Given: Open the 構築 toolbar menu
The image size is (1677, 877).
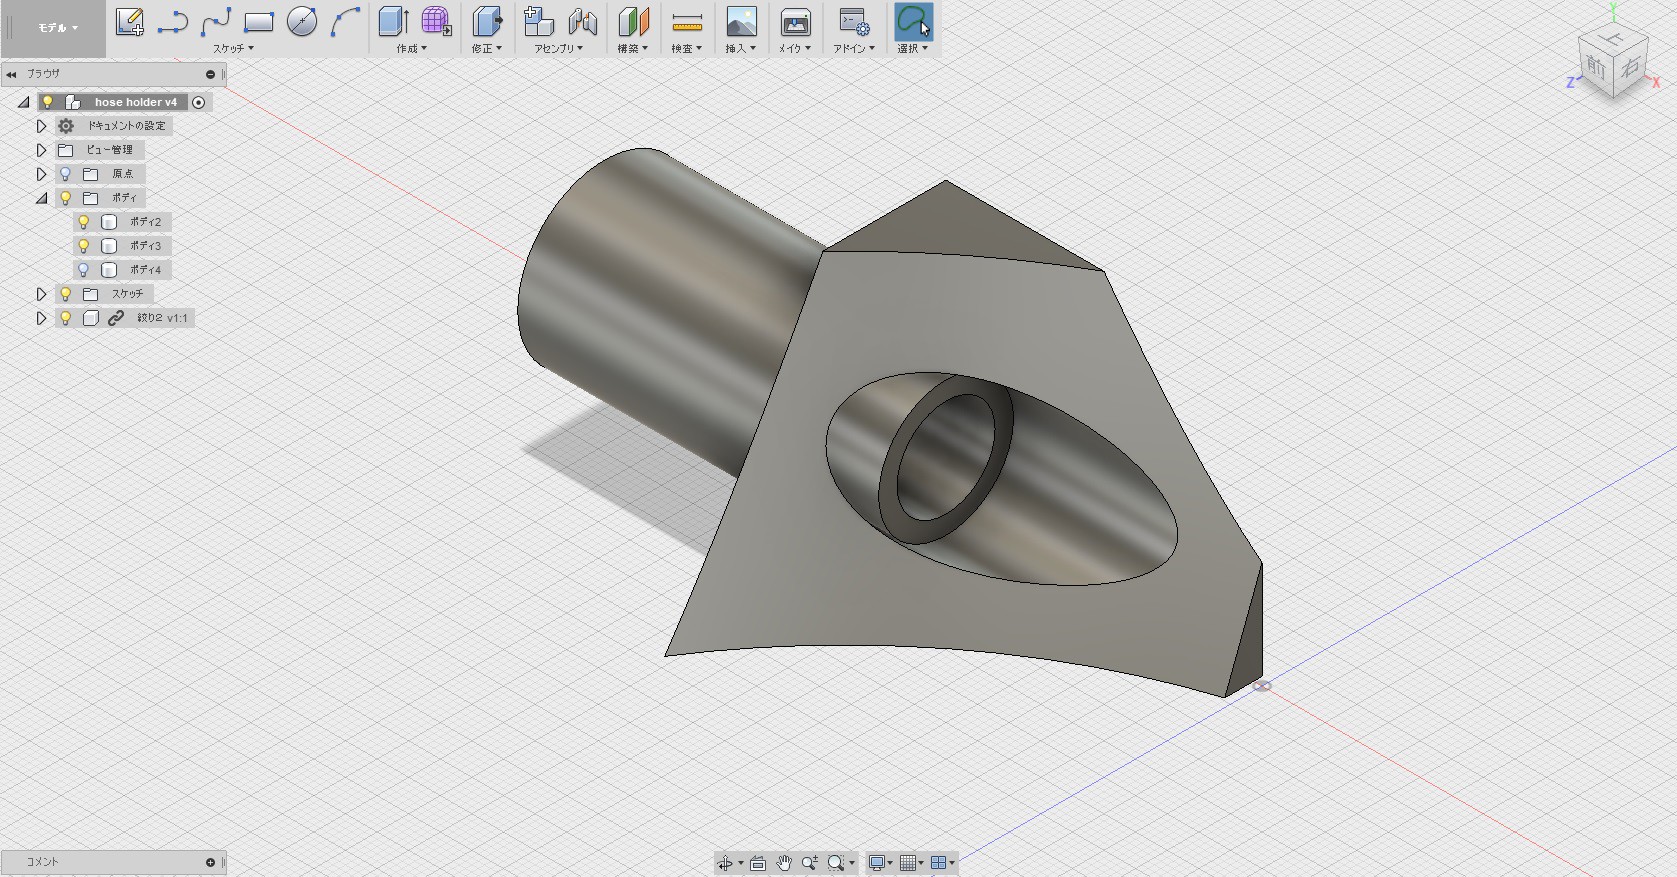Looking at the screenshot, I should pyautogui.click(x=632, y=48).
